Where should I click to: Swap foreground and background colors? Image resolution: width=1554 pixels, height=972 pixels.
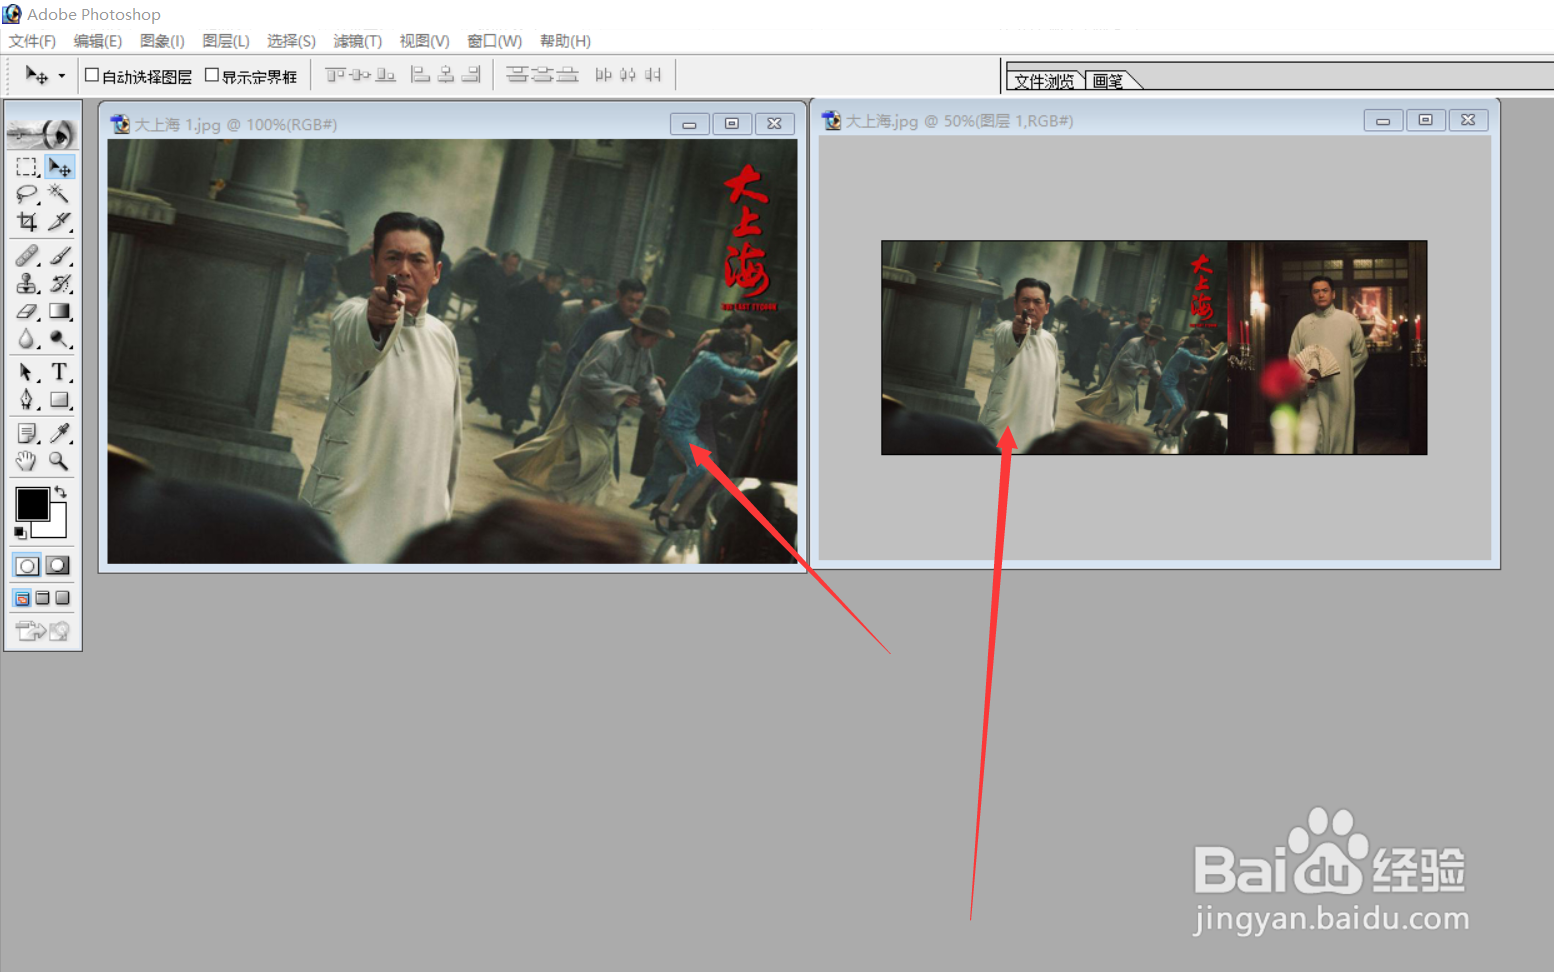61,492
